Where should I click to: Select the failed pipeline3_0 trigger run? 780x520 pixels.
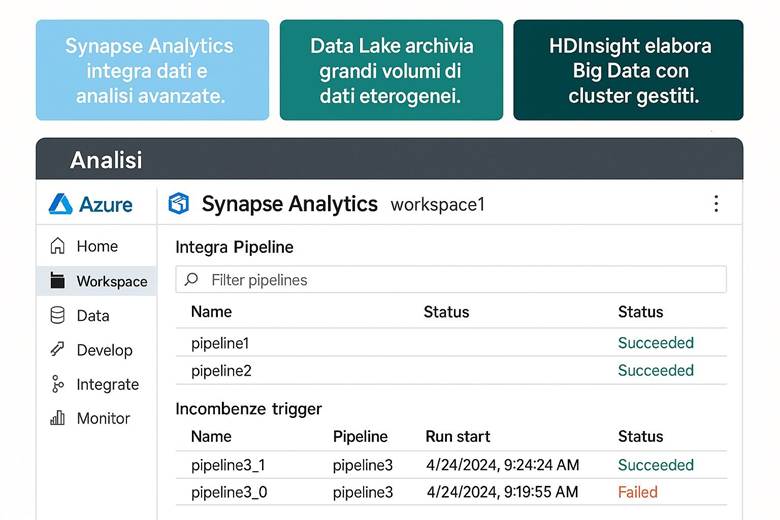point(228,492)
